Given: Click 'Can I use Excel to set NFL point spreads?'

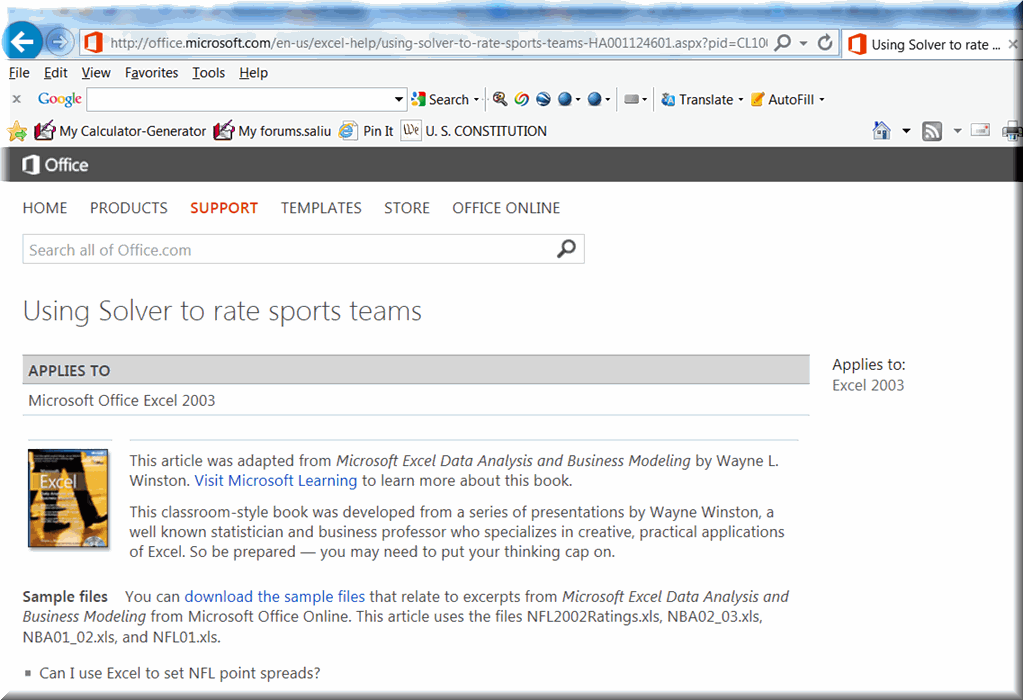Looking at the screenshot, I should pos(180,673).
